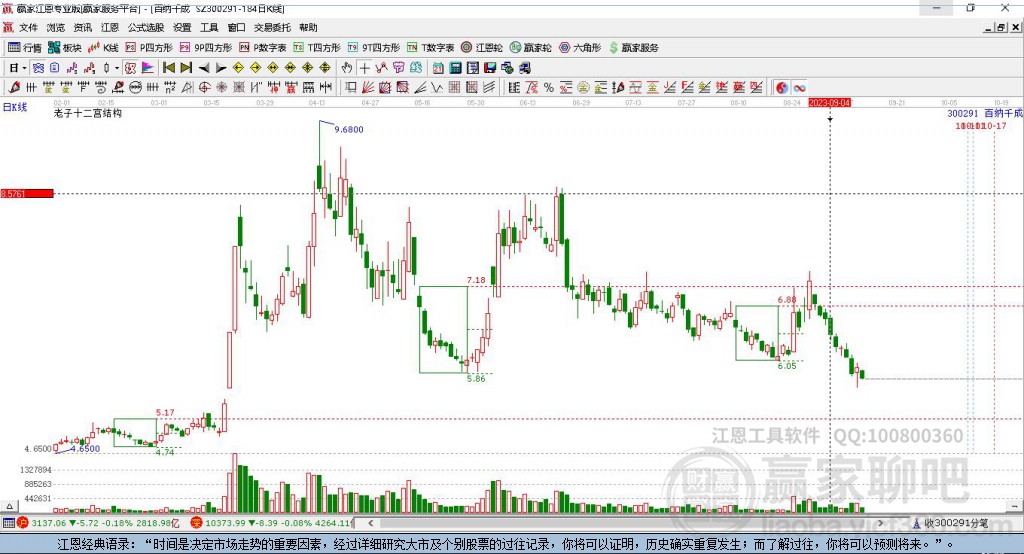Screen dimensions: 1024x554
Task: Click the 老子十二宫结构 indicator title
Action: (x=88, y=113)
